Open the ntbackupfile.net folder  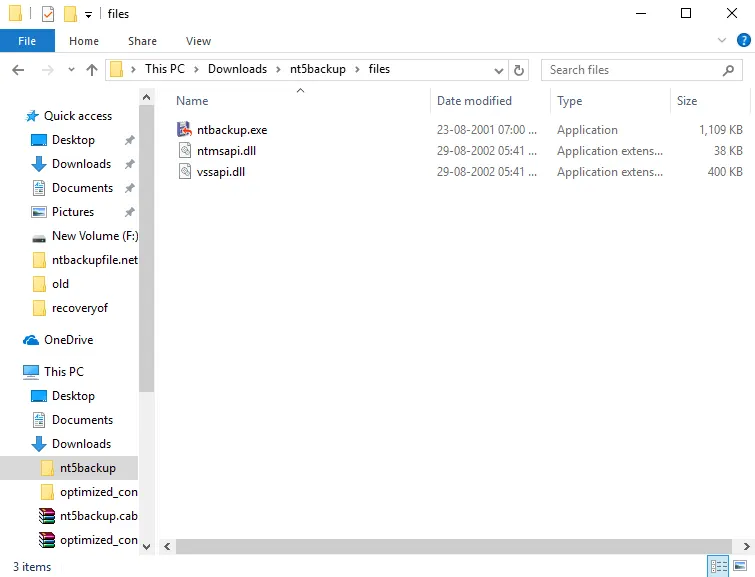click(95, 260)
